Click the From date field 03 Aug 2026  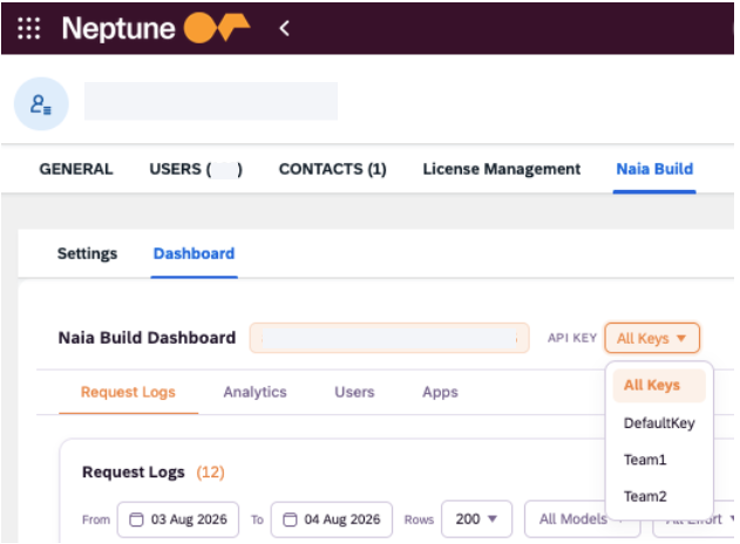click(178, 519)
